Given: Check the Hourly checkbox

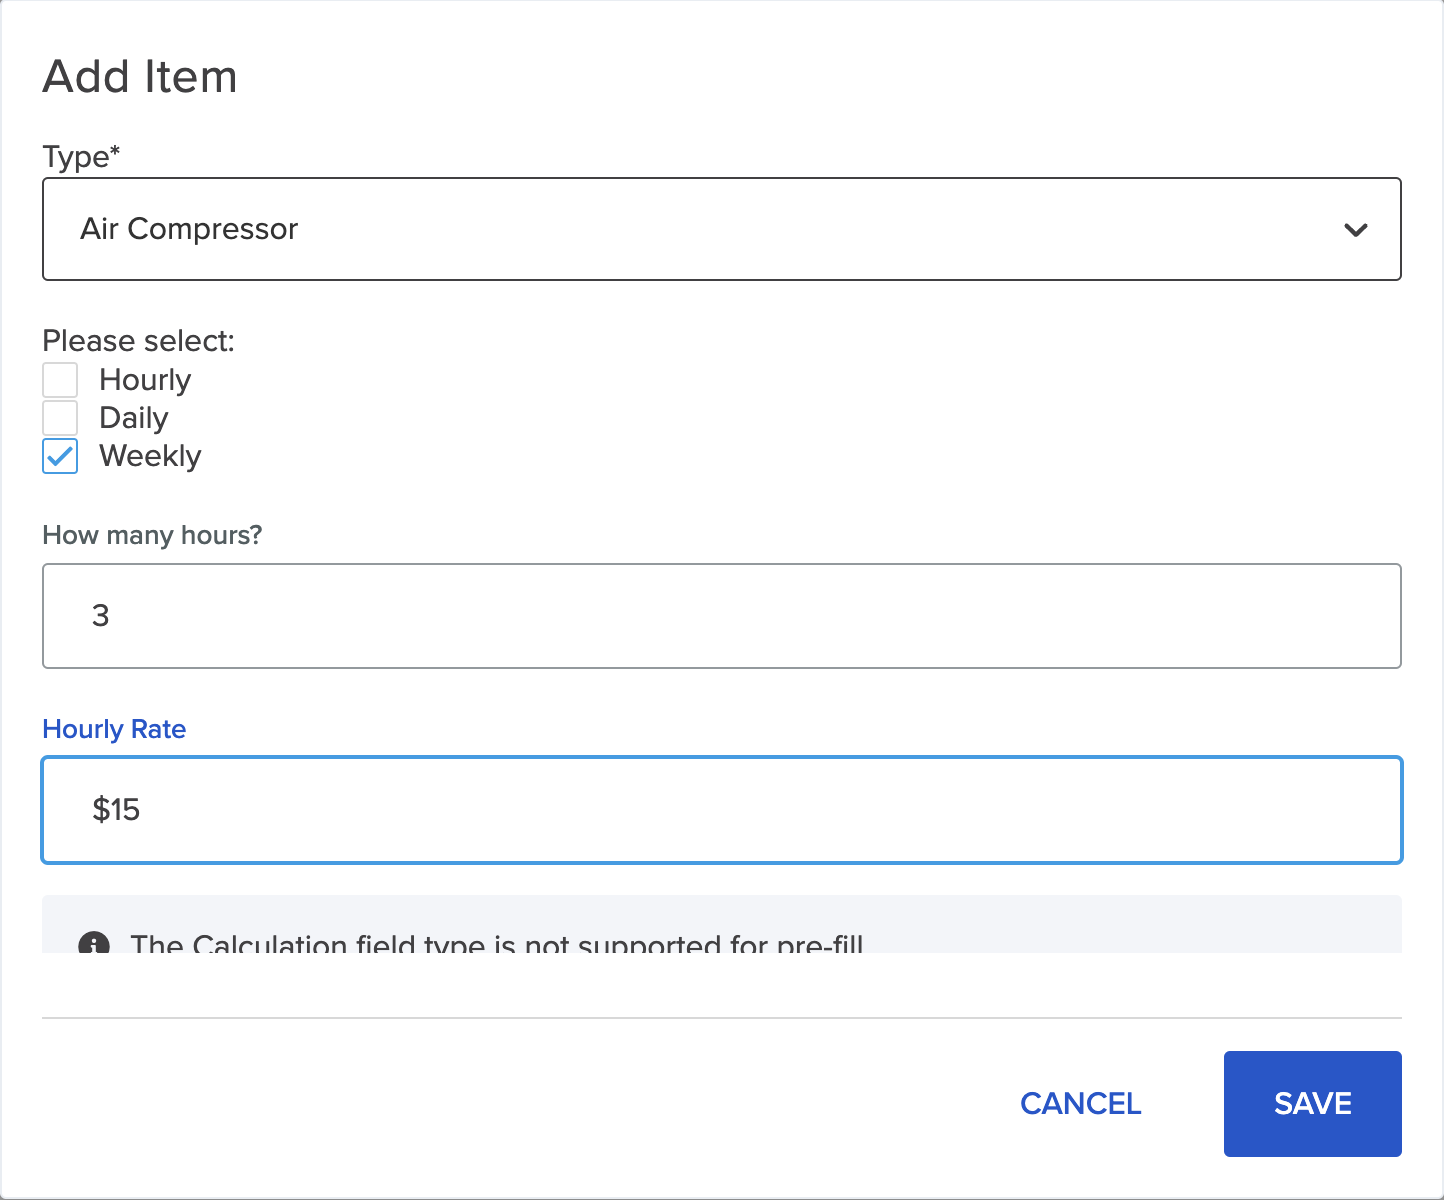Looking at the screenshot, I should 60,380.
